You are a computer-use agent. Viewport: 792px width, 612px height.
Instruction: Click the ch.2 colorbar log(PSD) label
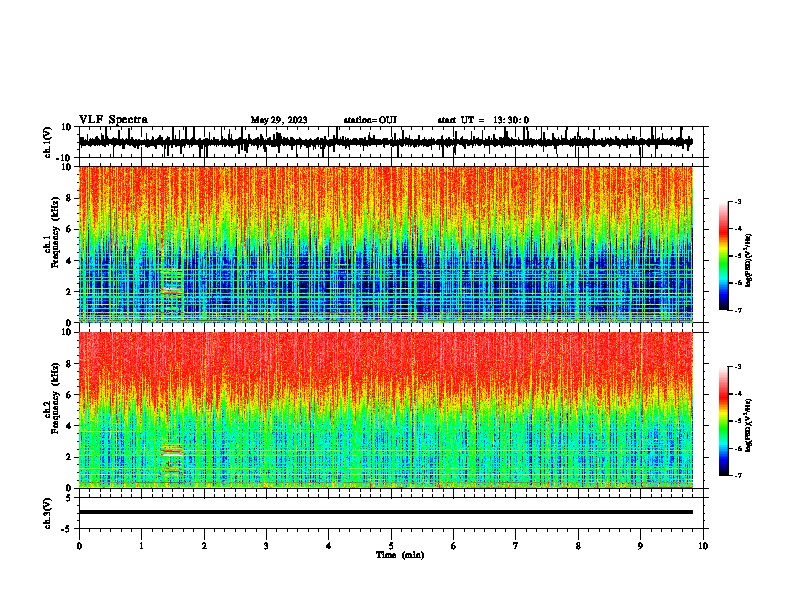point(749,425)
